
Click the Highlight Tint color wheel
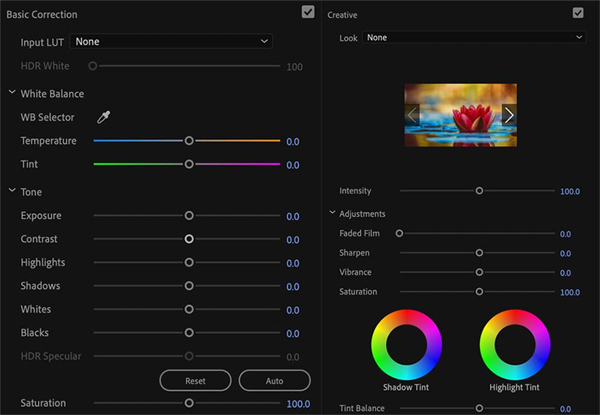[x=515, y=344]
